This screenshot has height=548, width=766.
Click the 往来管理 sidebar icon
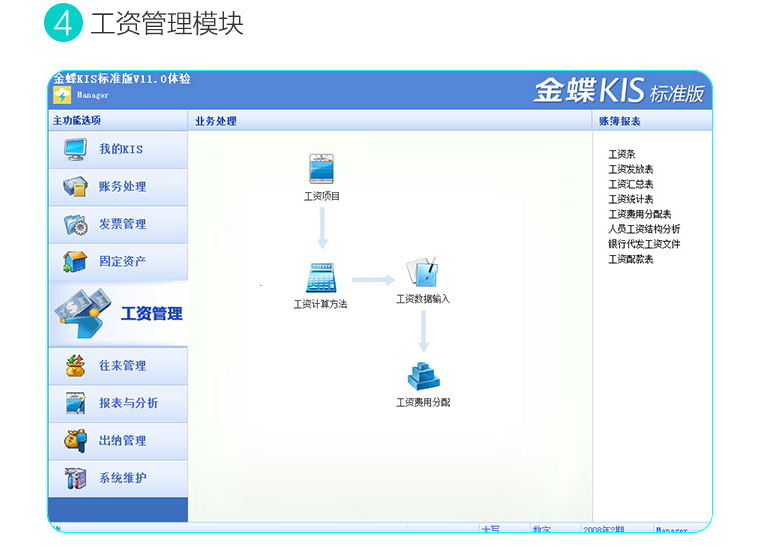(76, 366)
